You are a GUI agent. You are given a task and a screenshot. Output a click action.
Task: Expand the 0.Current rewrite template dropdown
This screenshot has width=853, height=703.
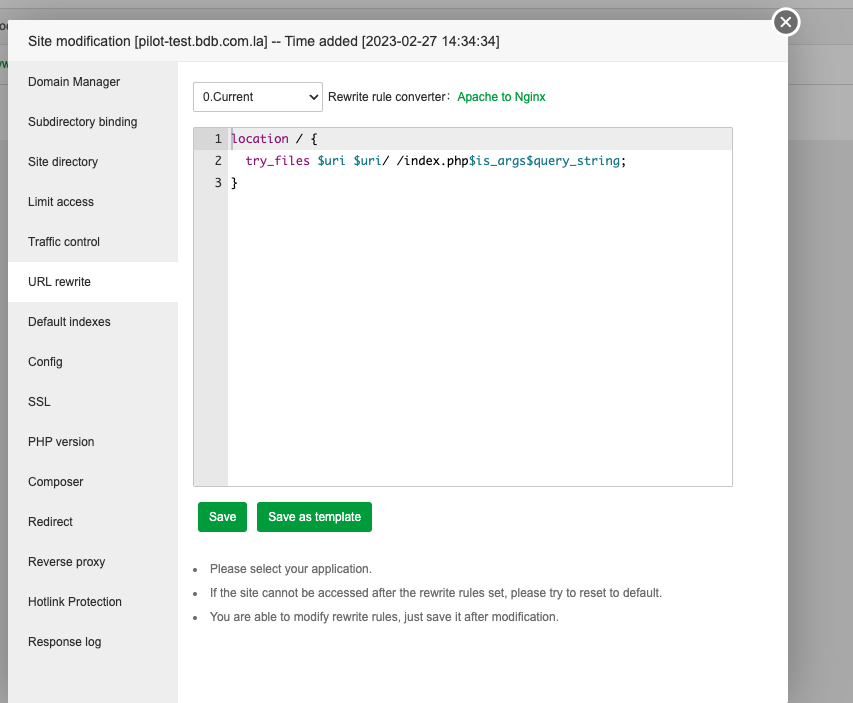tap(257, 97)
